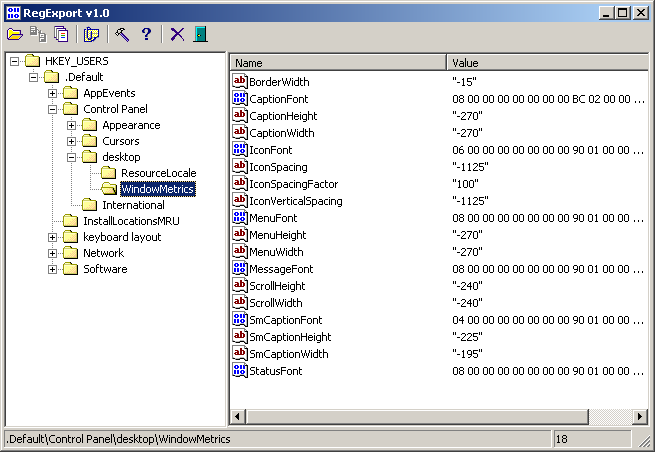Click the "-195" value of SmCaptionWidth
655x452 pixels.
pyautogui.click(x=467, y=354)
